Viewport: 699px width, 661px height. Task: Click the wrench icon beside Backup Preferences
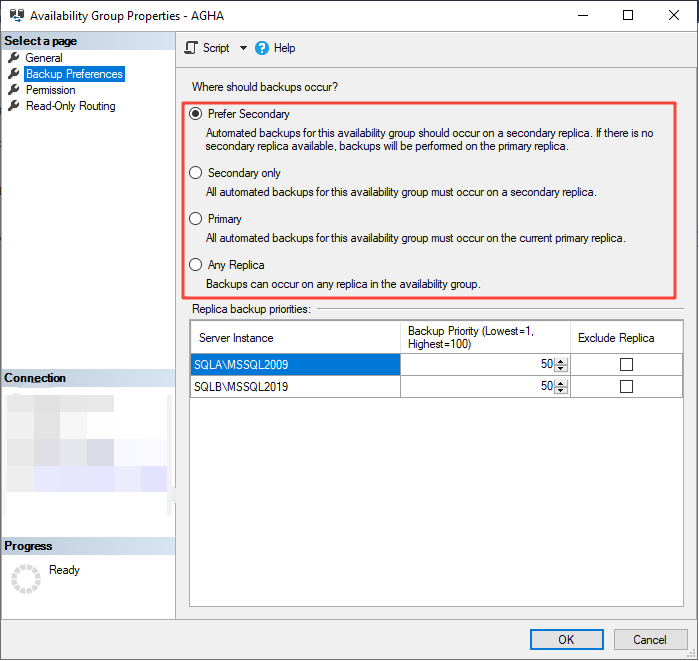pos(14,74)
